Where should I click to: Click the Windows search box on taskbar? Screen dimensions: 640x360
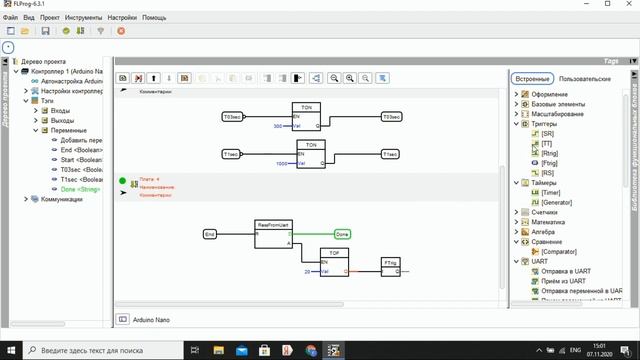[103, 350]
